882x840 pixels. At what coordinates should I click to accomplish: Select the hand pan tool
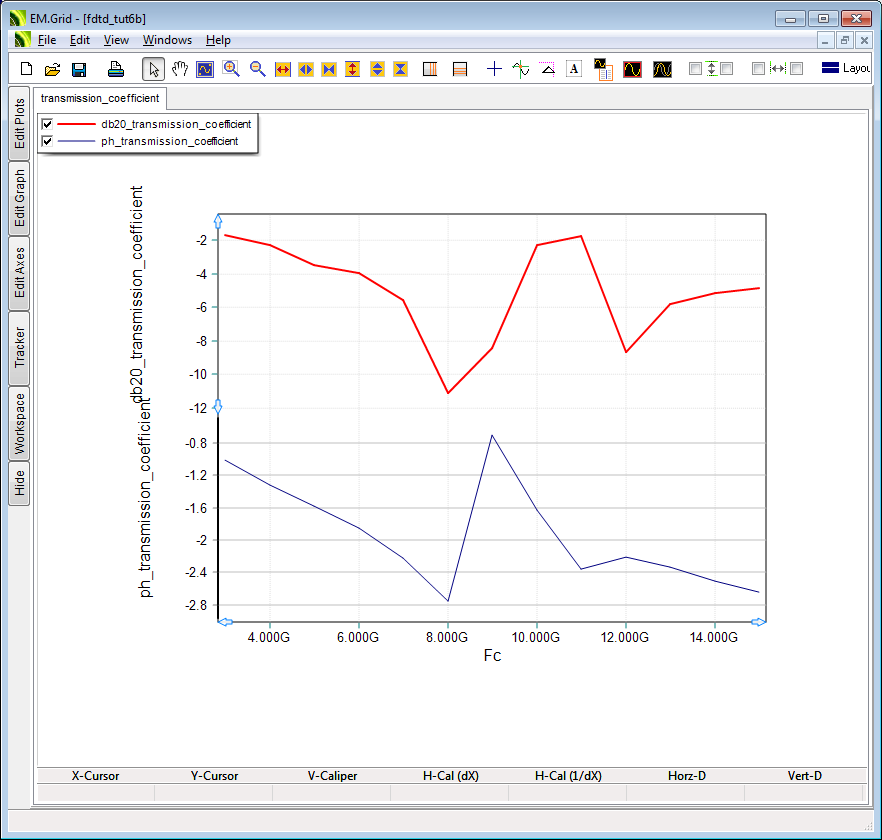point(179,69)
